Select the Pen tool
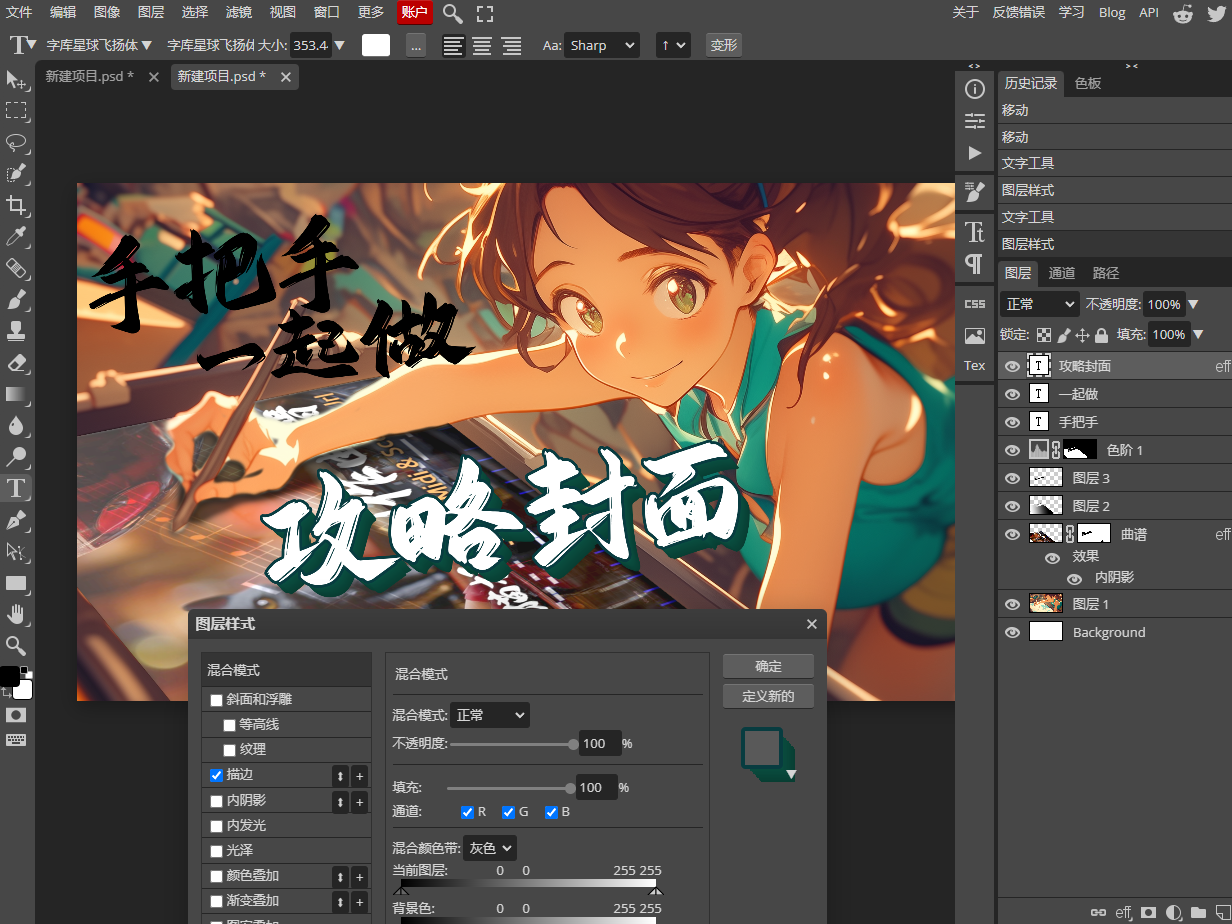1232x924 pixels. click(16, 520)
